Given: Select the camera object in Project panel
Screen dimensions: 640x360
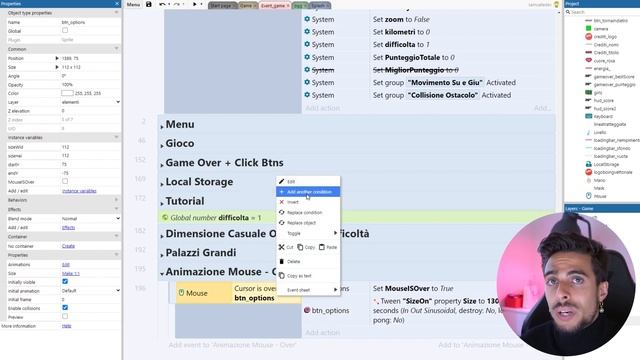Looking at the screenshot, I should pyautogui.click(x=600, y=29).
